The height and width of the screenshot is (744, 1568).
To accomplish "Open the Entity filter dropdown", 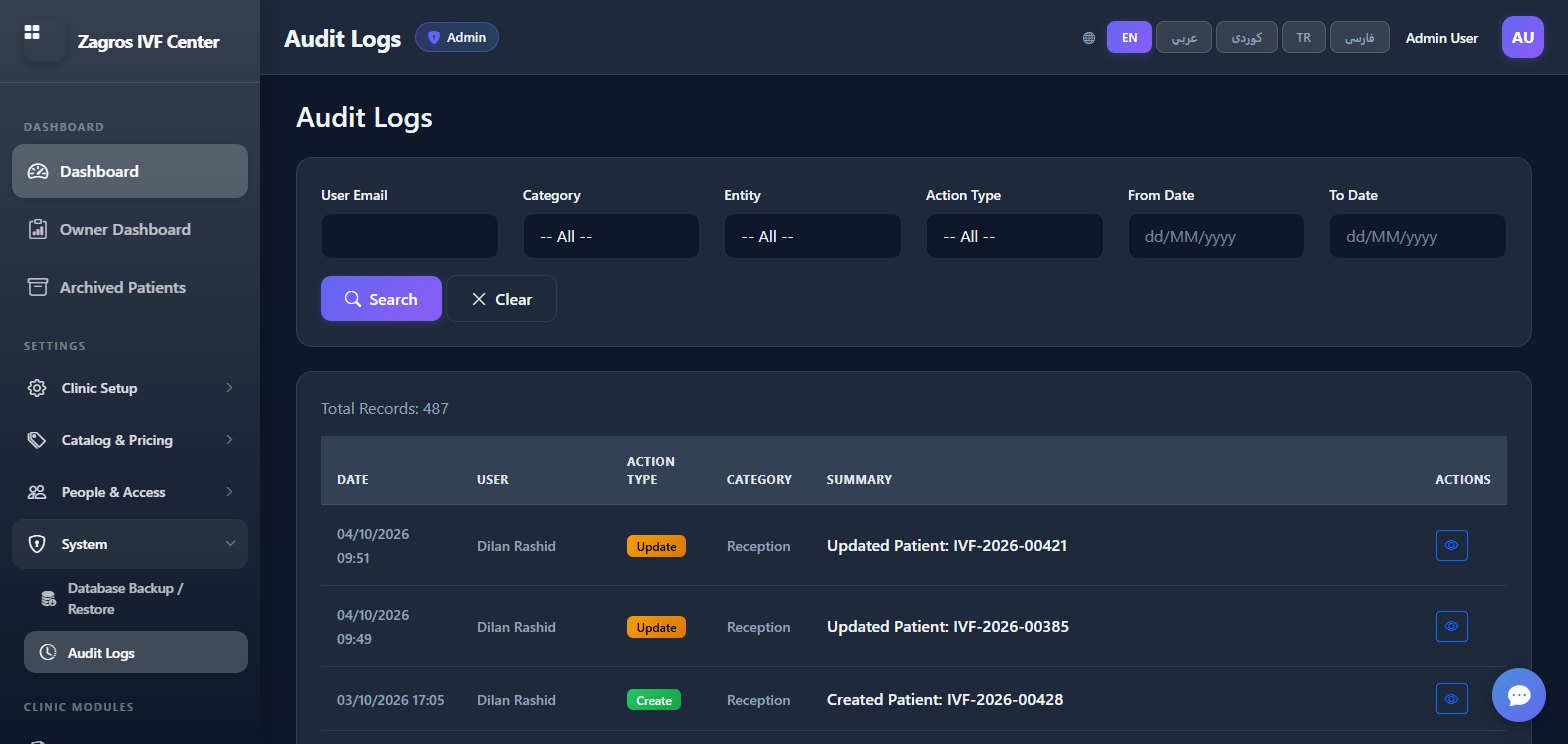I will coord(813,236).
